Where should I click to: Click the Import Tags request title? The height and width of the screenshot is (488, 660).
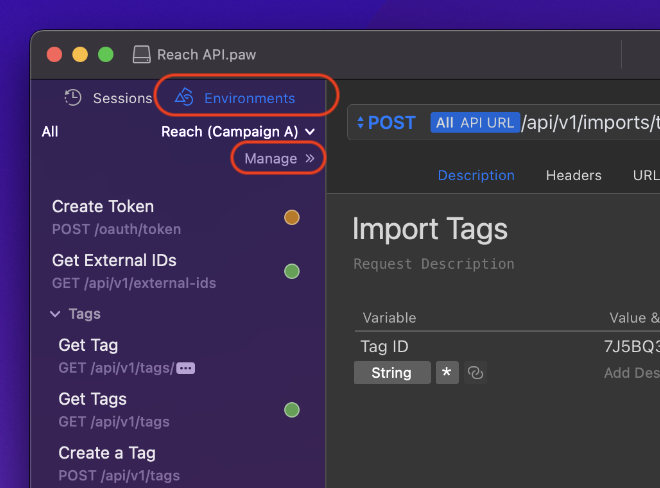pos(430,229)
